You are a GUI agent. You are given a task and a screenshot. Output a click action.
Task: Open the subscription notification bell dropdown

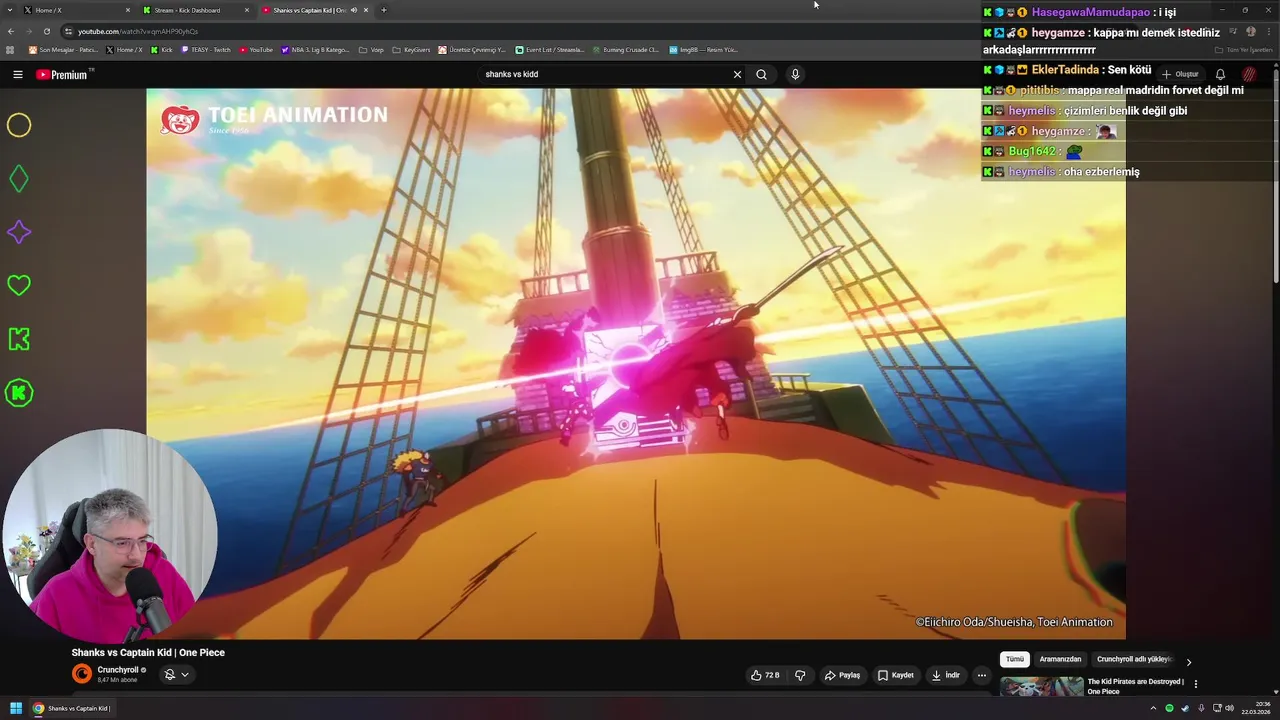point(176,675)
